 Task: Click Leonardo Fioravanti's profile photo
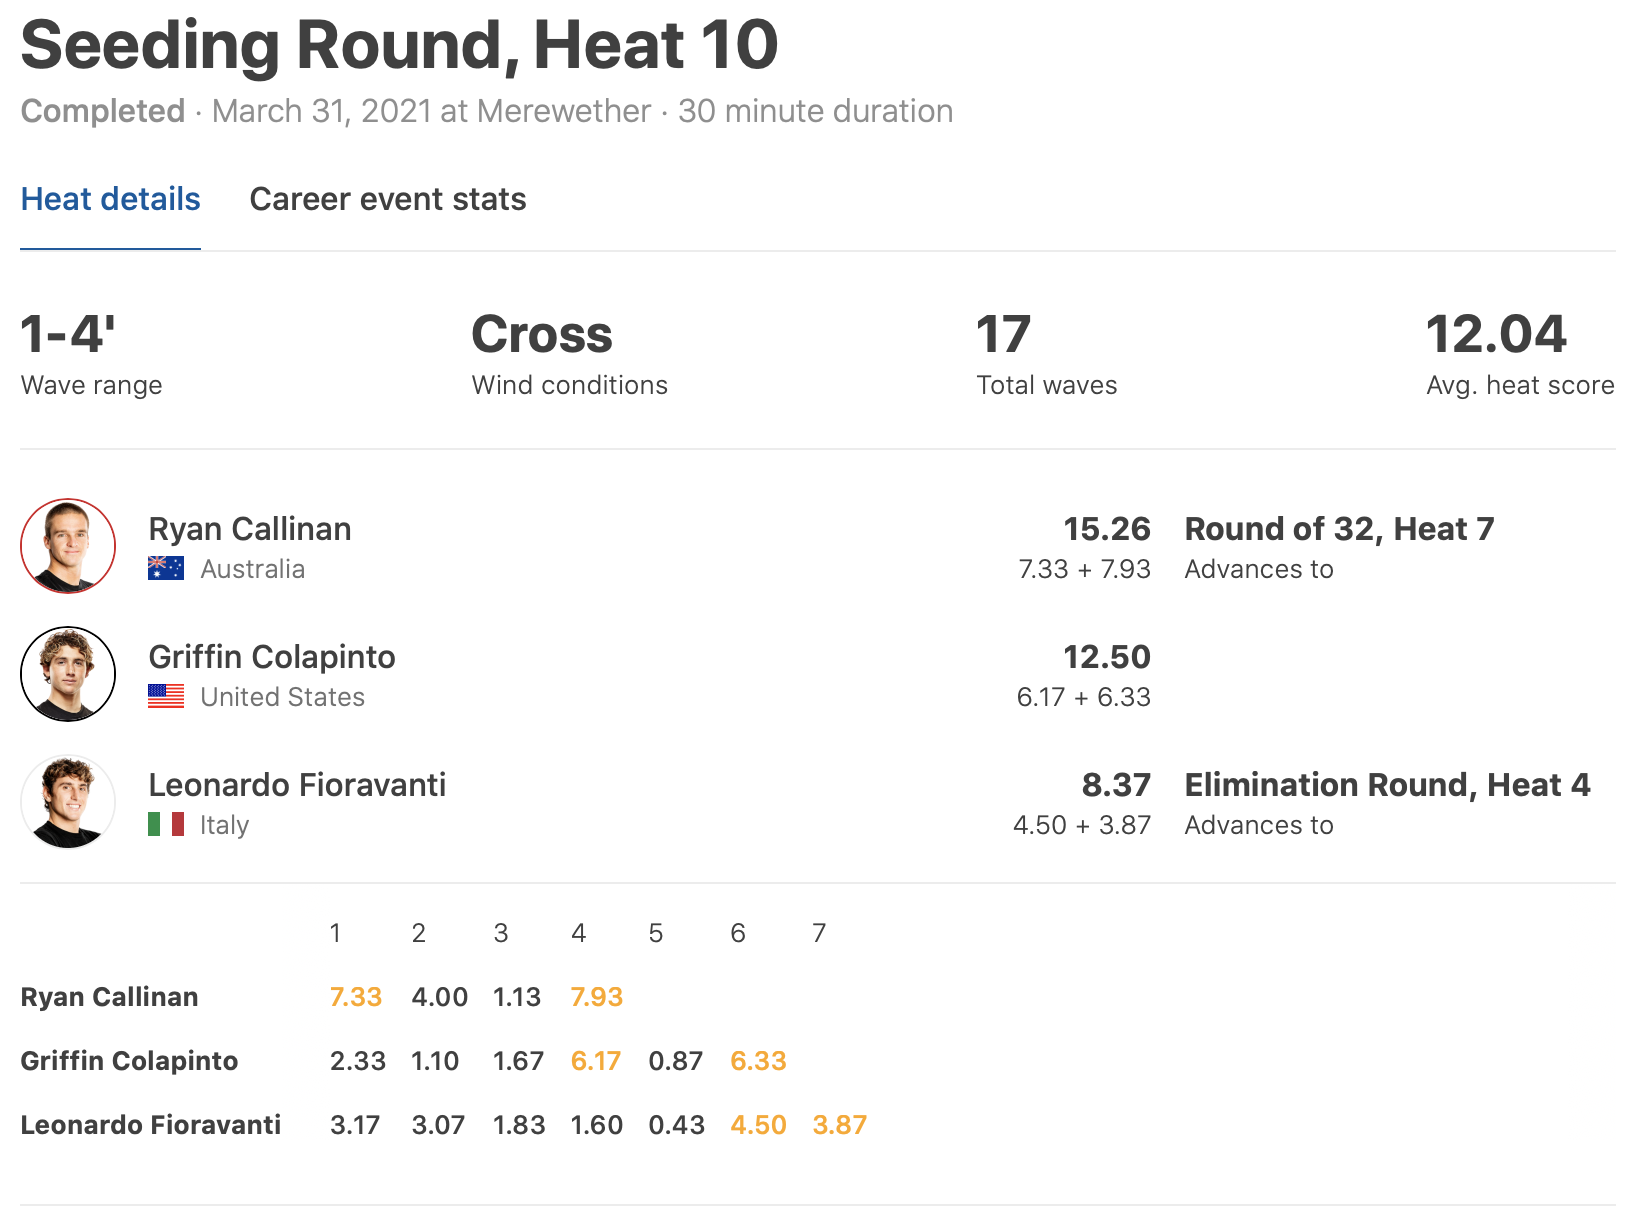click(68, 802)
